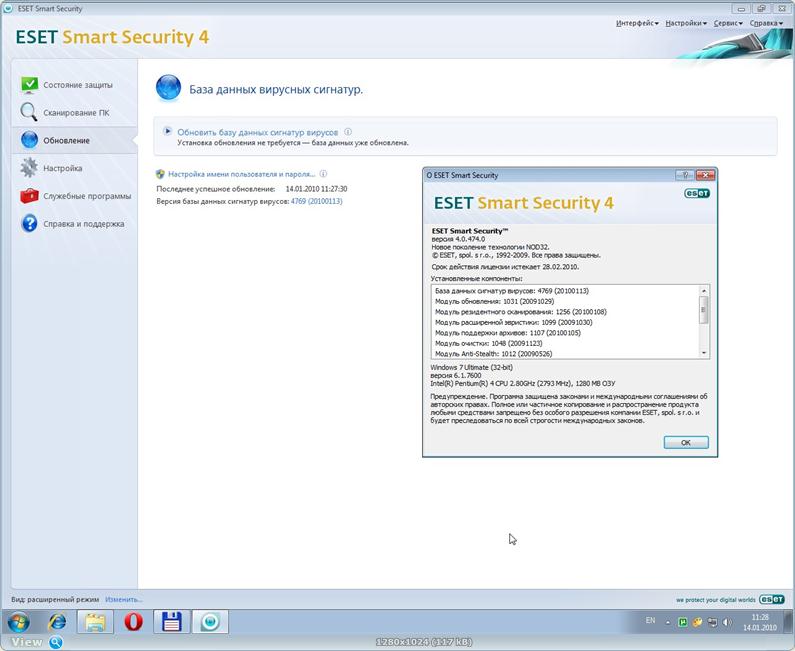Select Модуль резидентного сканирования row
The image size is (795, 651).
click(x=566, y=312)
